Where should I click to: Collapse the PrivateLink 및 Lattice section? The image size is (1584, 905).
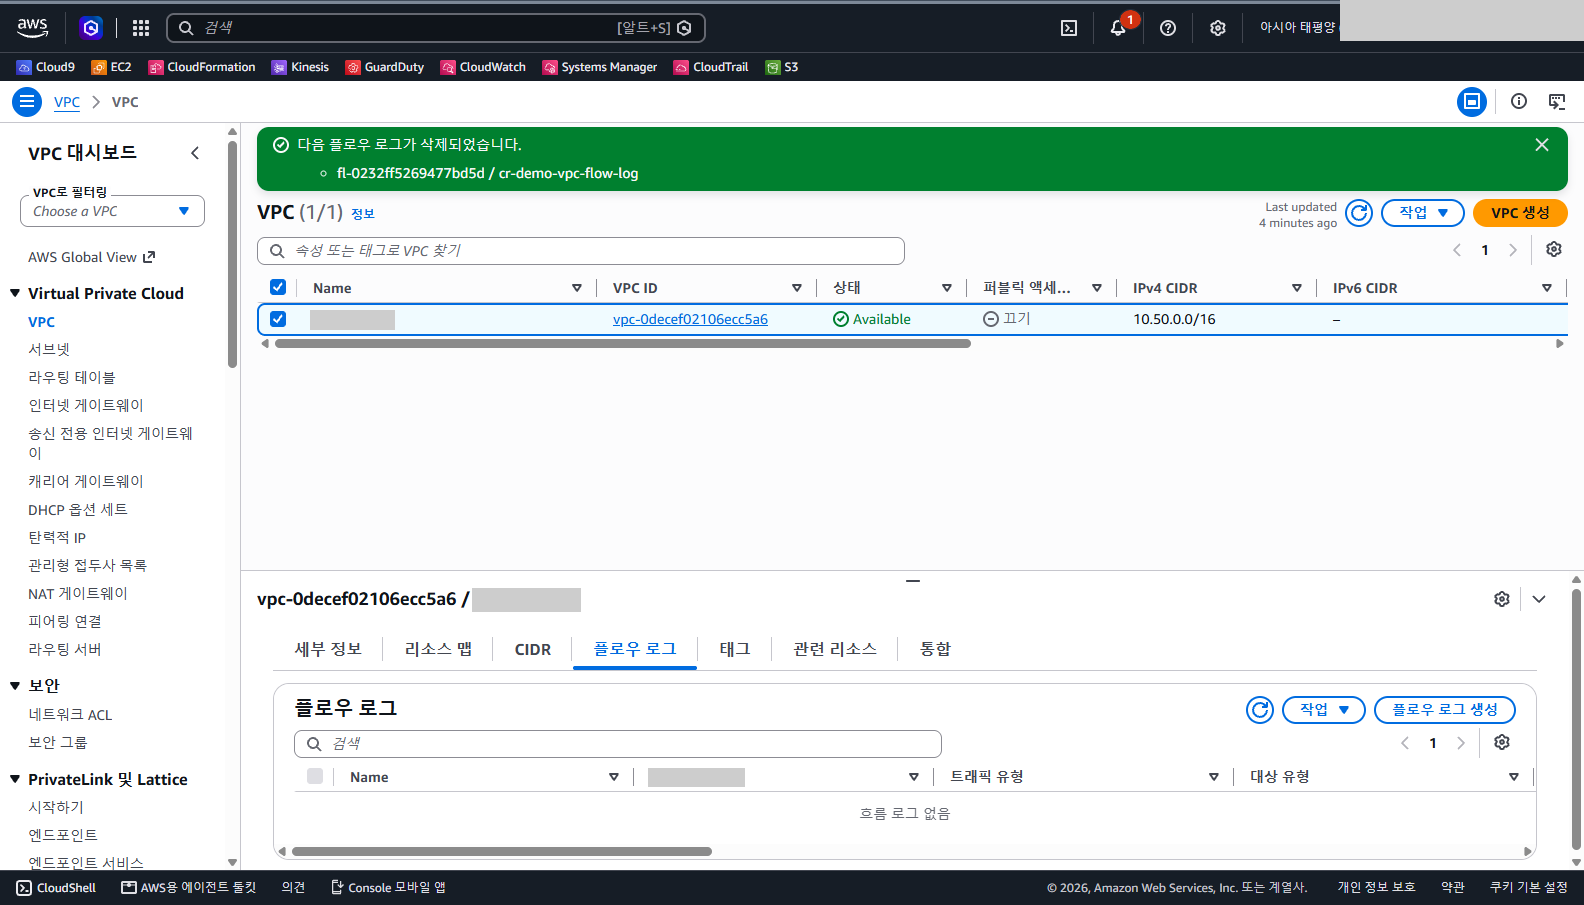coord(15,779)
